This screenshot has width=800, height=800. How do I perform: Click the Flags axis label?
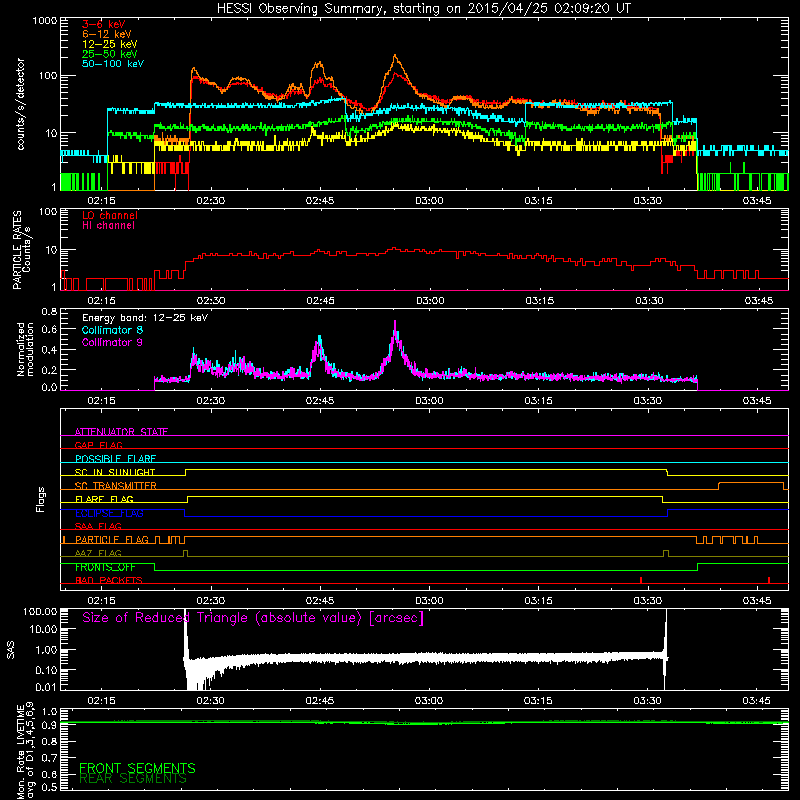pyautogui.click(x=40, y=499)
